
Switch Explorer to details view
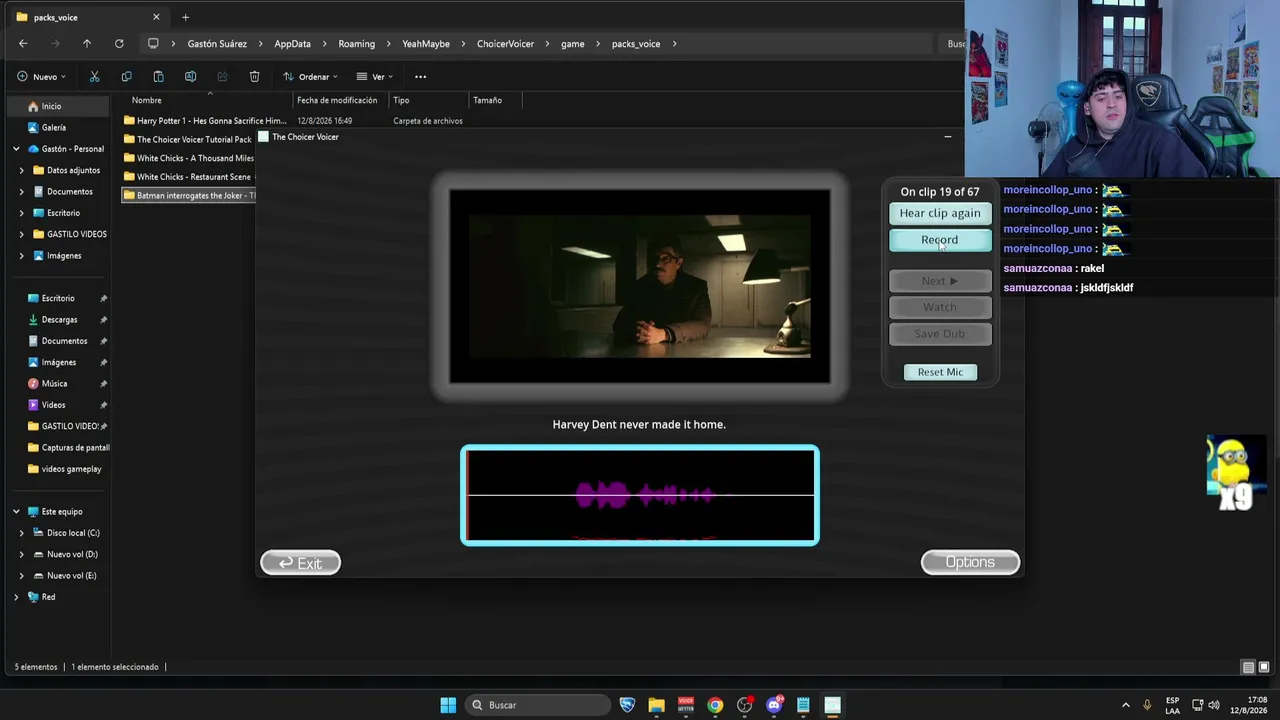coord(1248,667)
